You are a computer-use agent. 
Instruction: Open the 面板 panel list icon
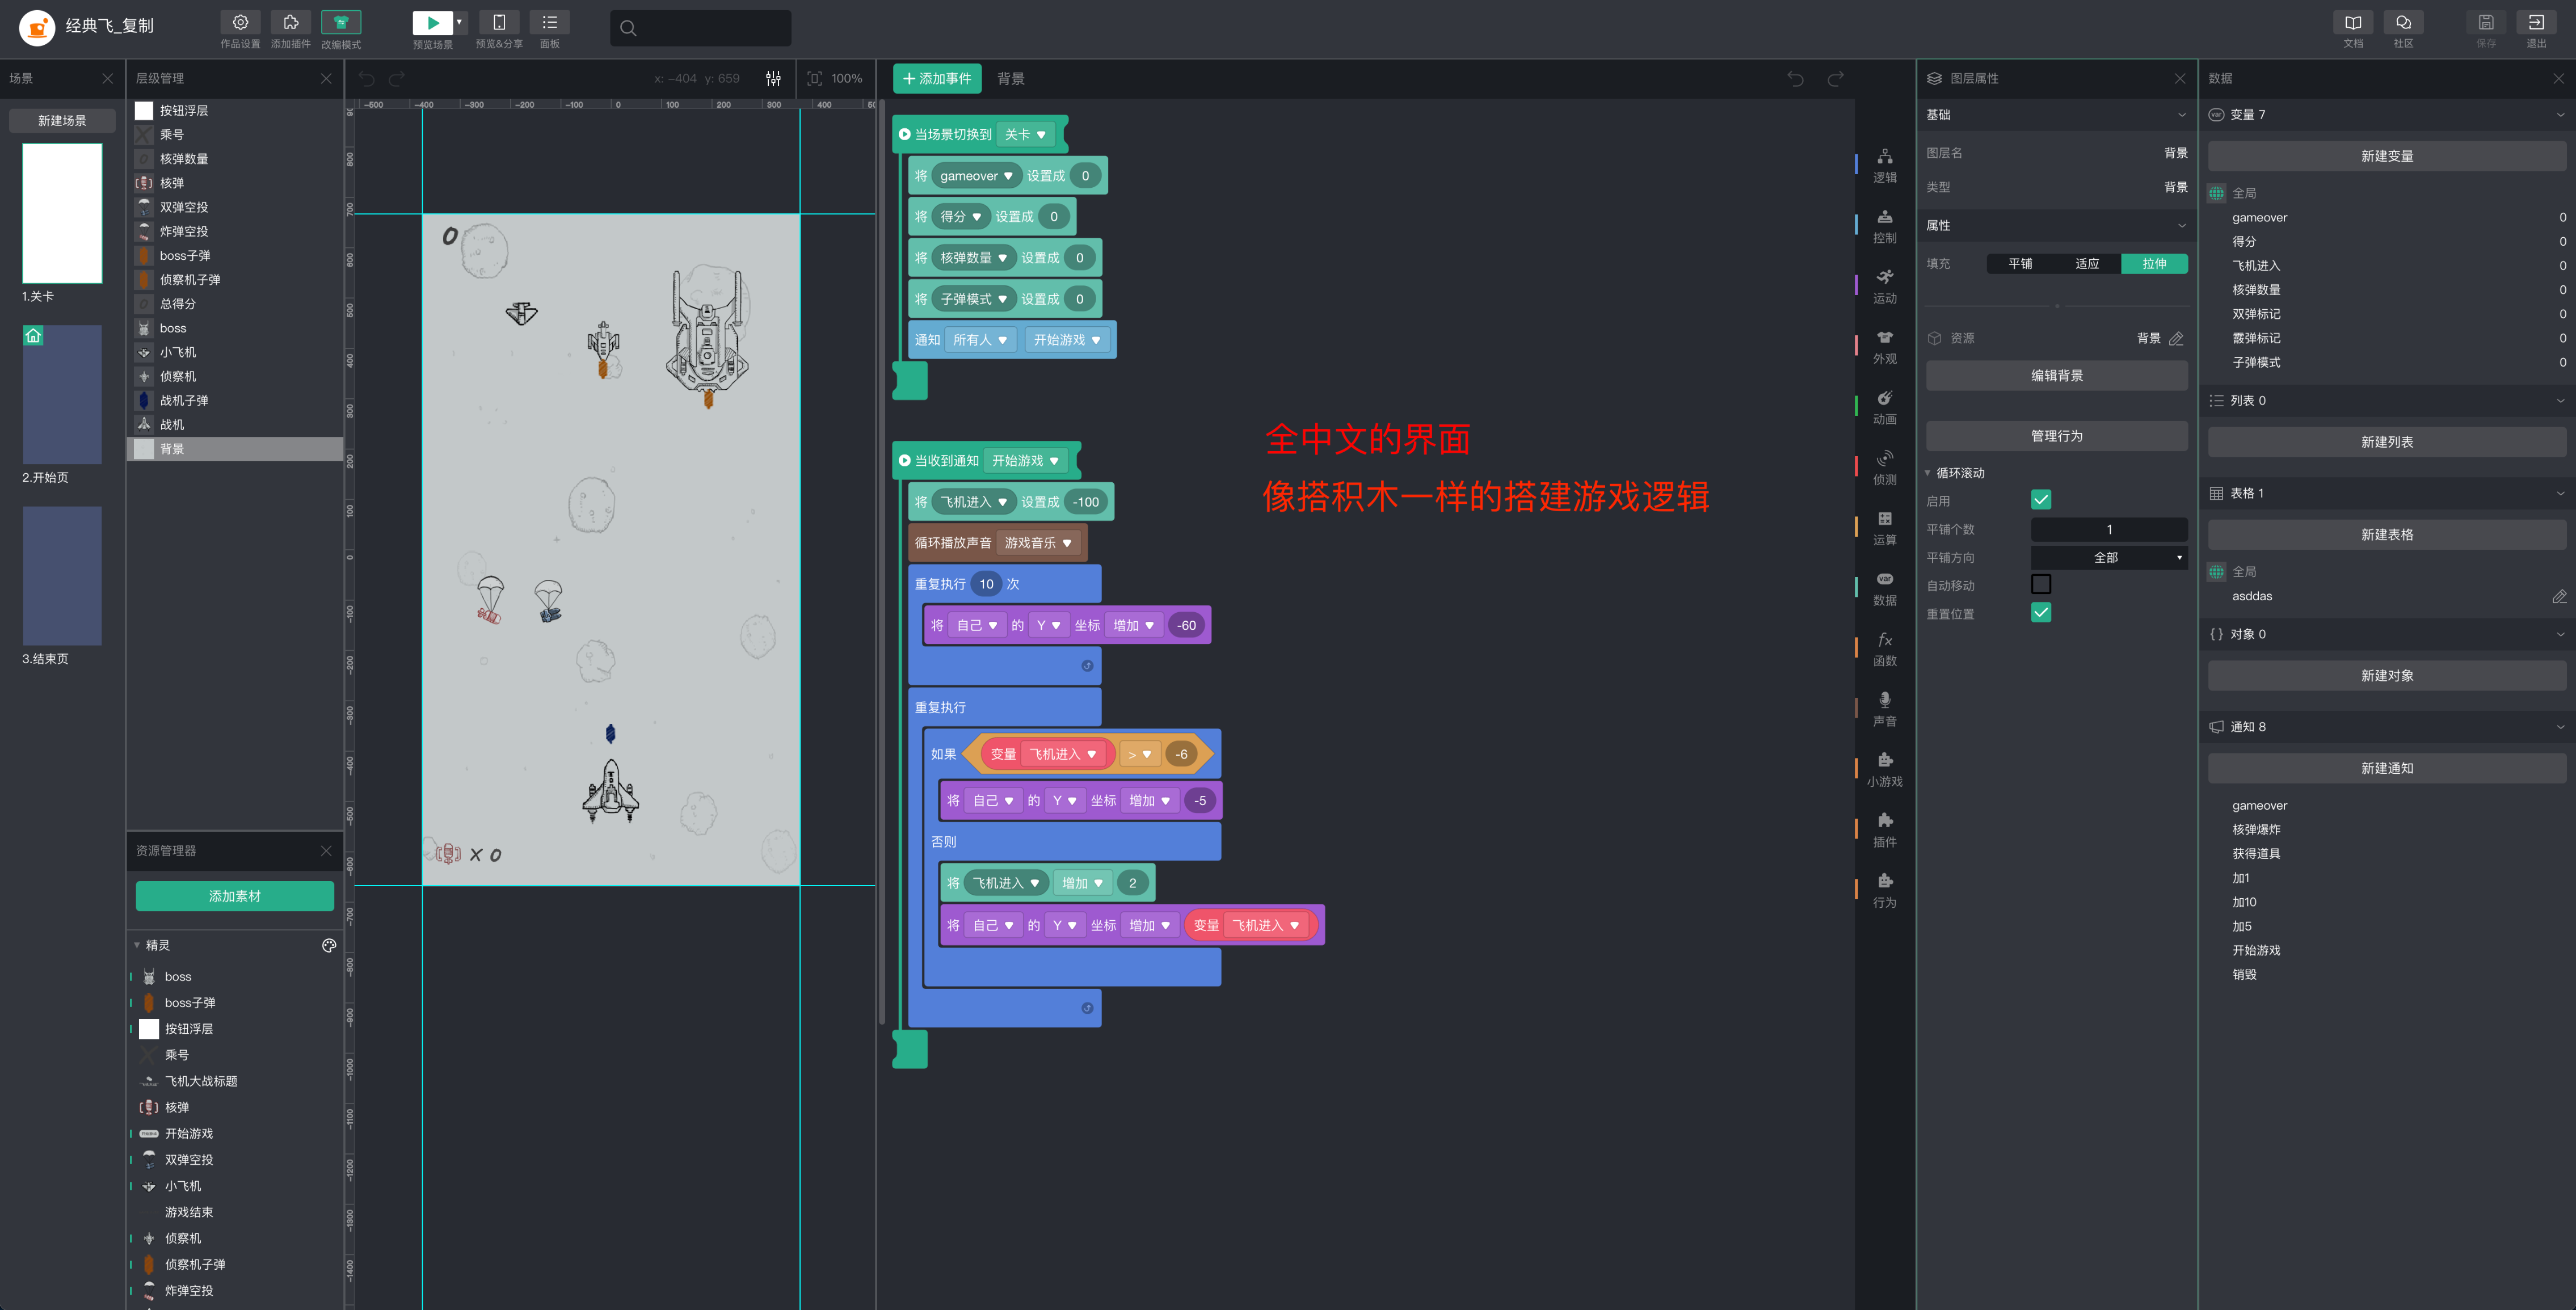click(x=550, y=23)
